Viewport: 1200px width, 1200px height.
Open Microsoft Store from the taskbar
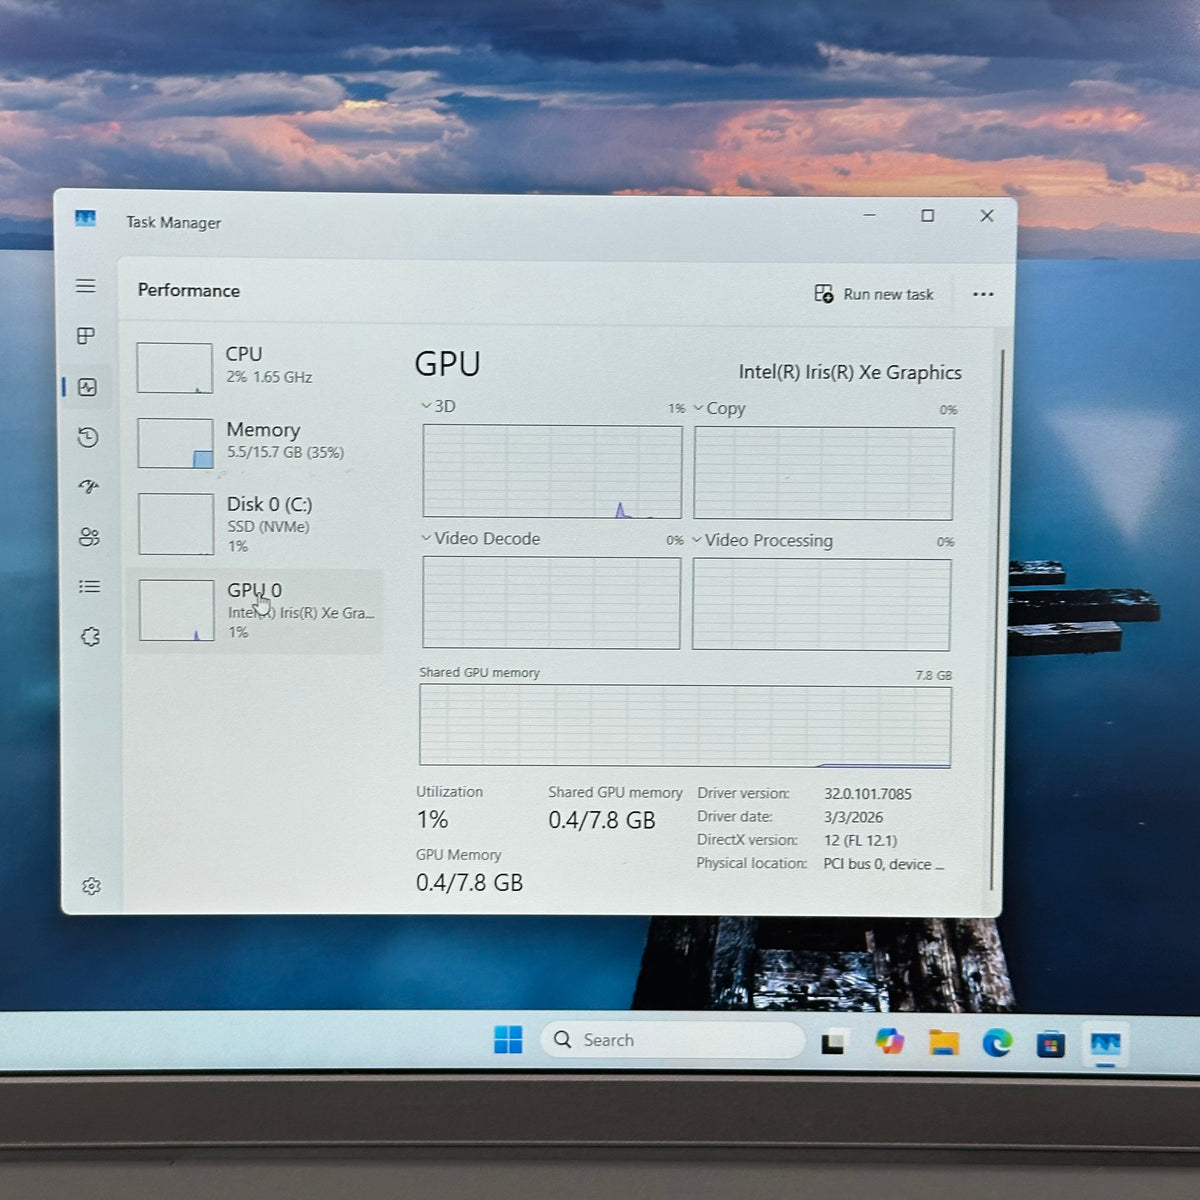coord(1050,1044)
